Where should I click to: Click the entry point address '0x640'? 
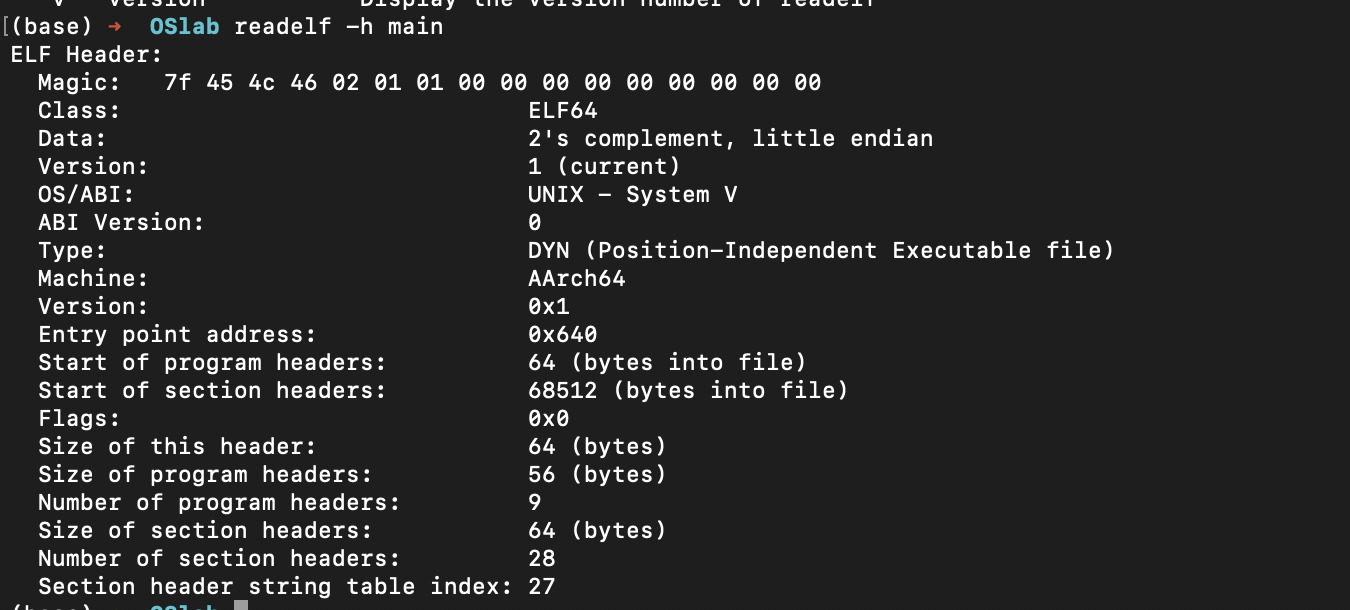click(x=563, y=335)
